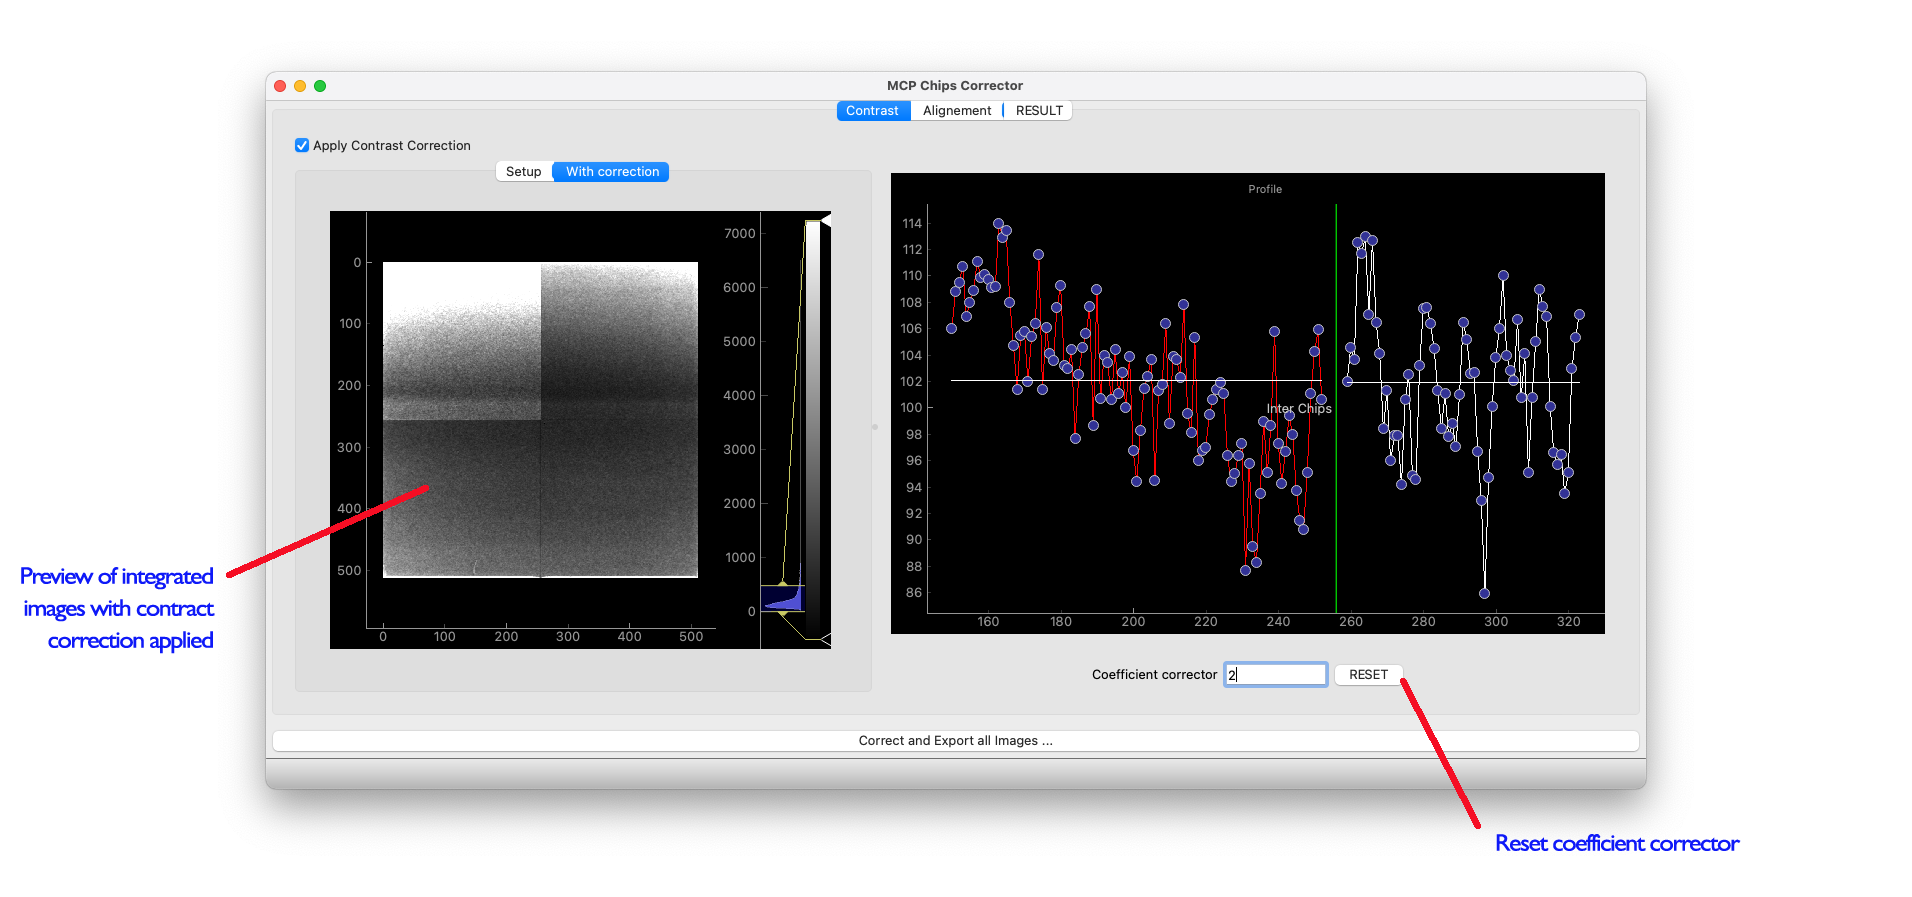Select the With correction sub-tab
Screen dimensions: 1912x897
point(612,172)
